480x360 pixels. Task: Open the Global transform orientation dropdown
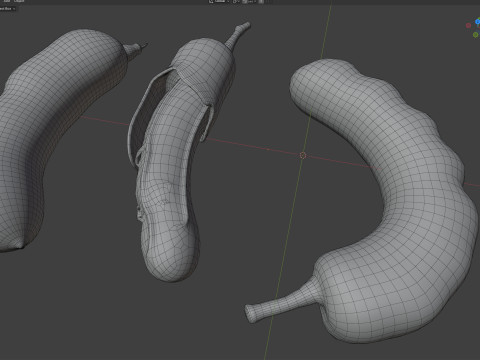tap(219, 1)
